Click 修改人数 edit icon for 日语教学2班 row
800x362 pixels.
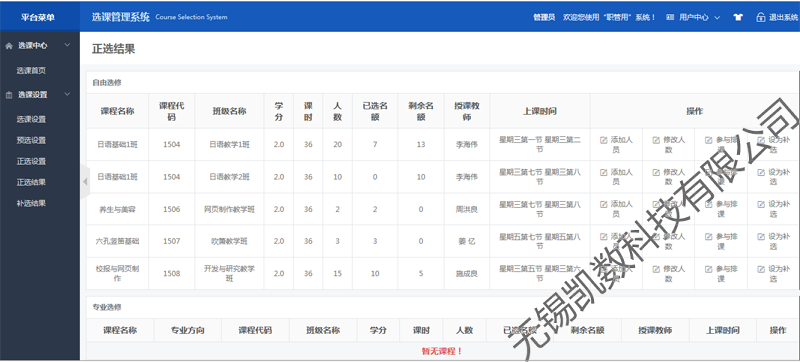click(x=656, y=172)
